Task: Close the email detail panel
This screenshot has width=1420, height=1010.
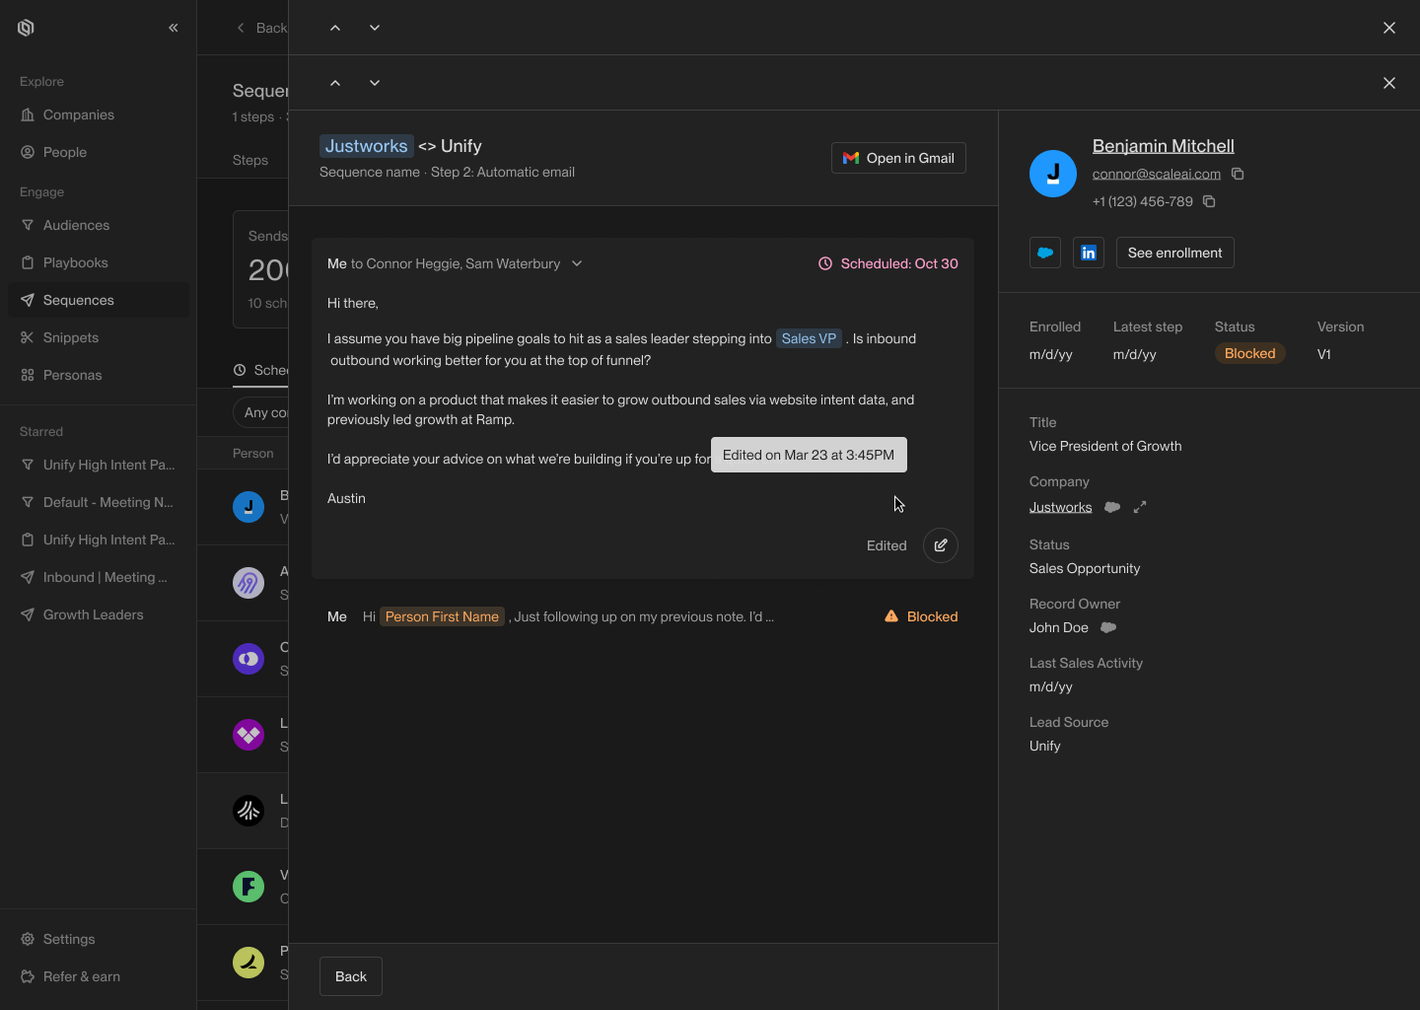Action: 1389,83
